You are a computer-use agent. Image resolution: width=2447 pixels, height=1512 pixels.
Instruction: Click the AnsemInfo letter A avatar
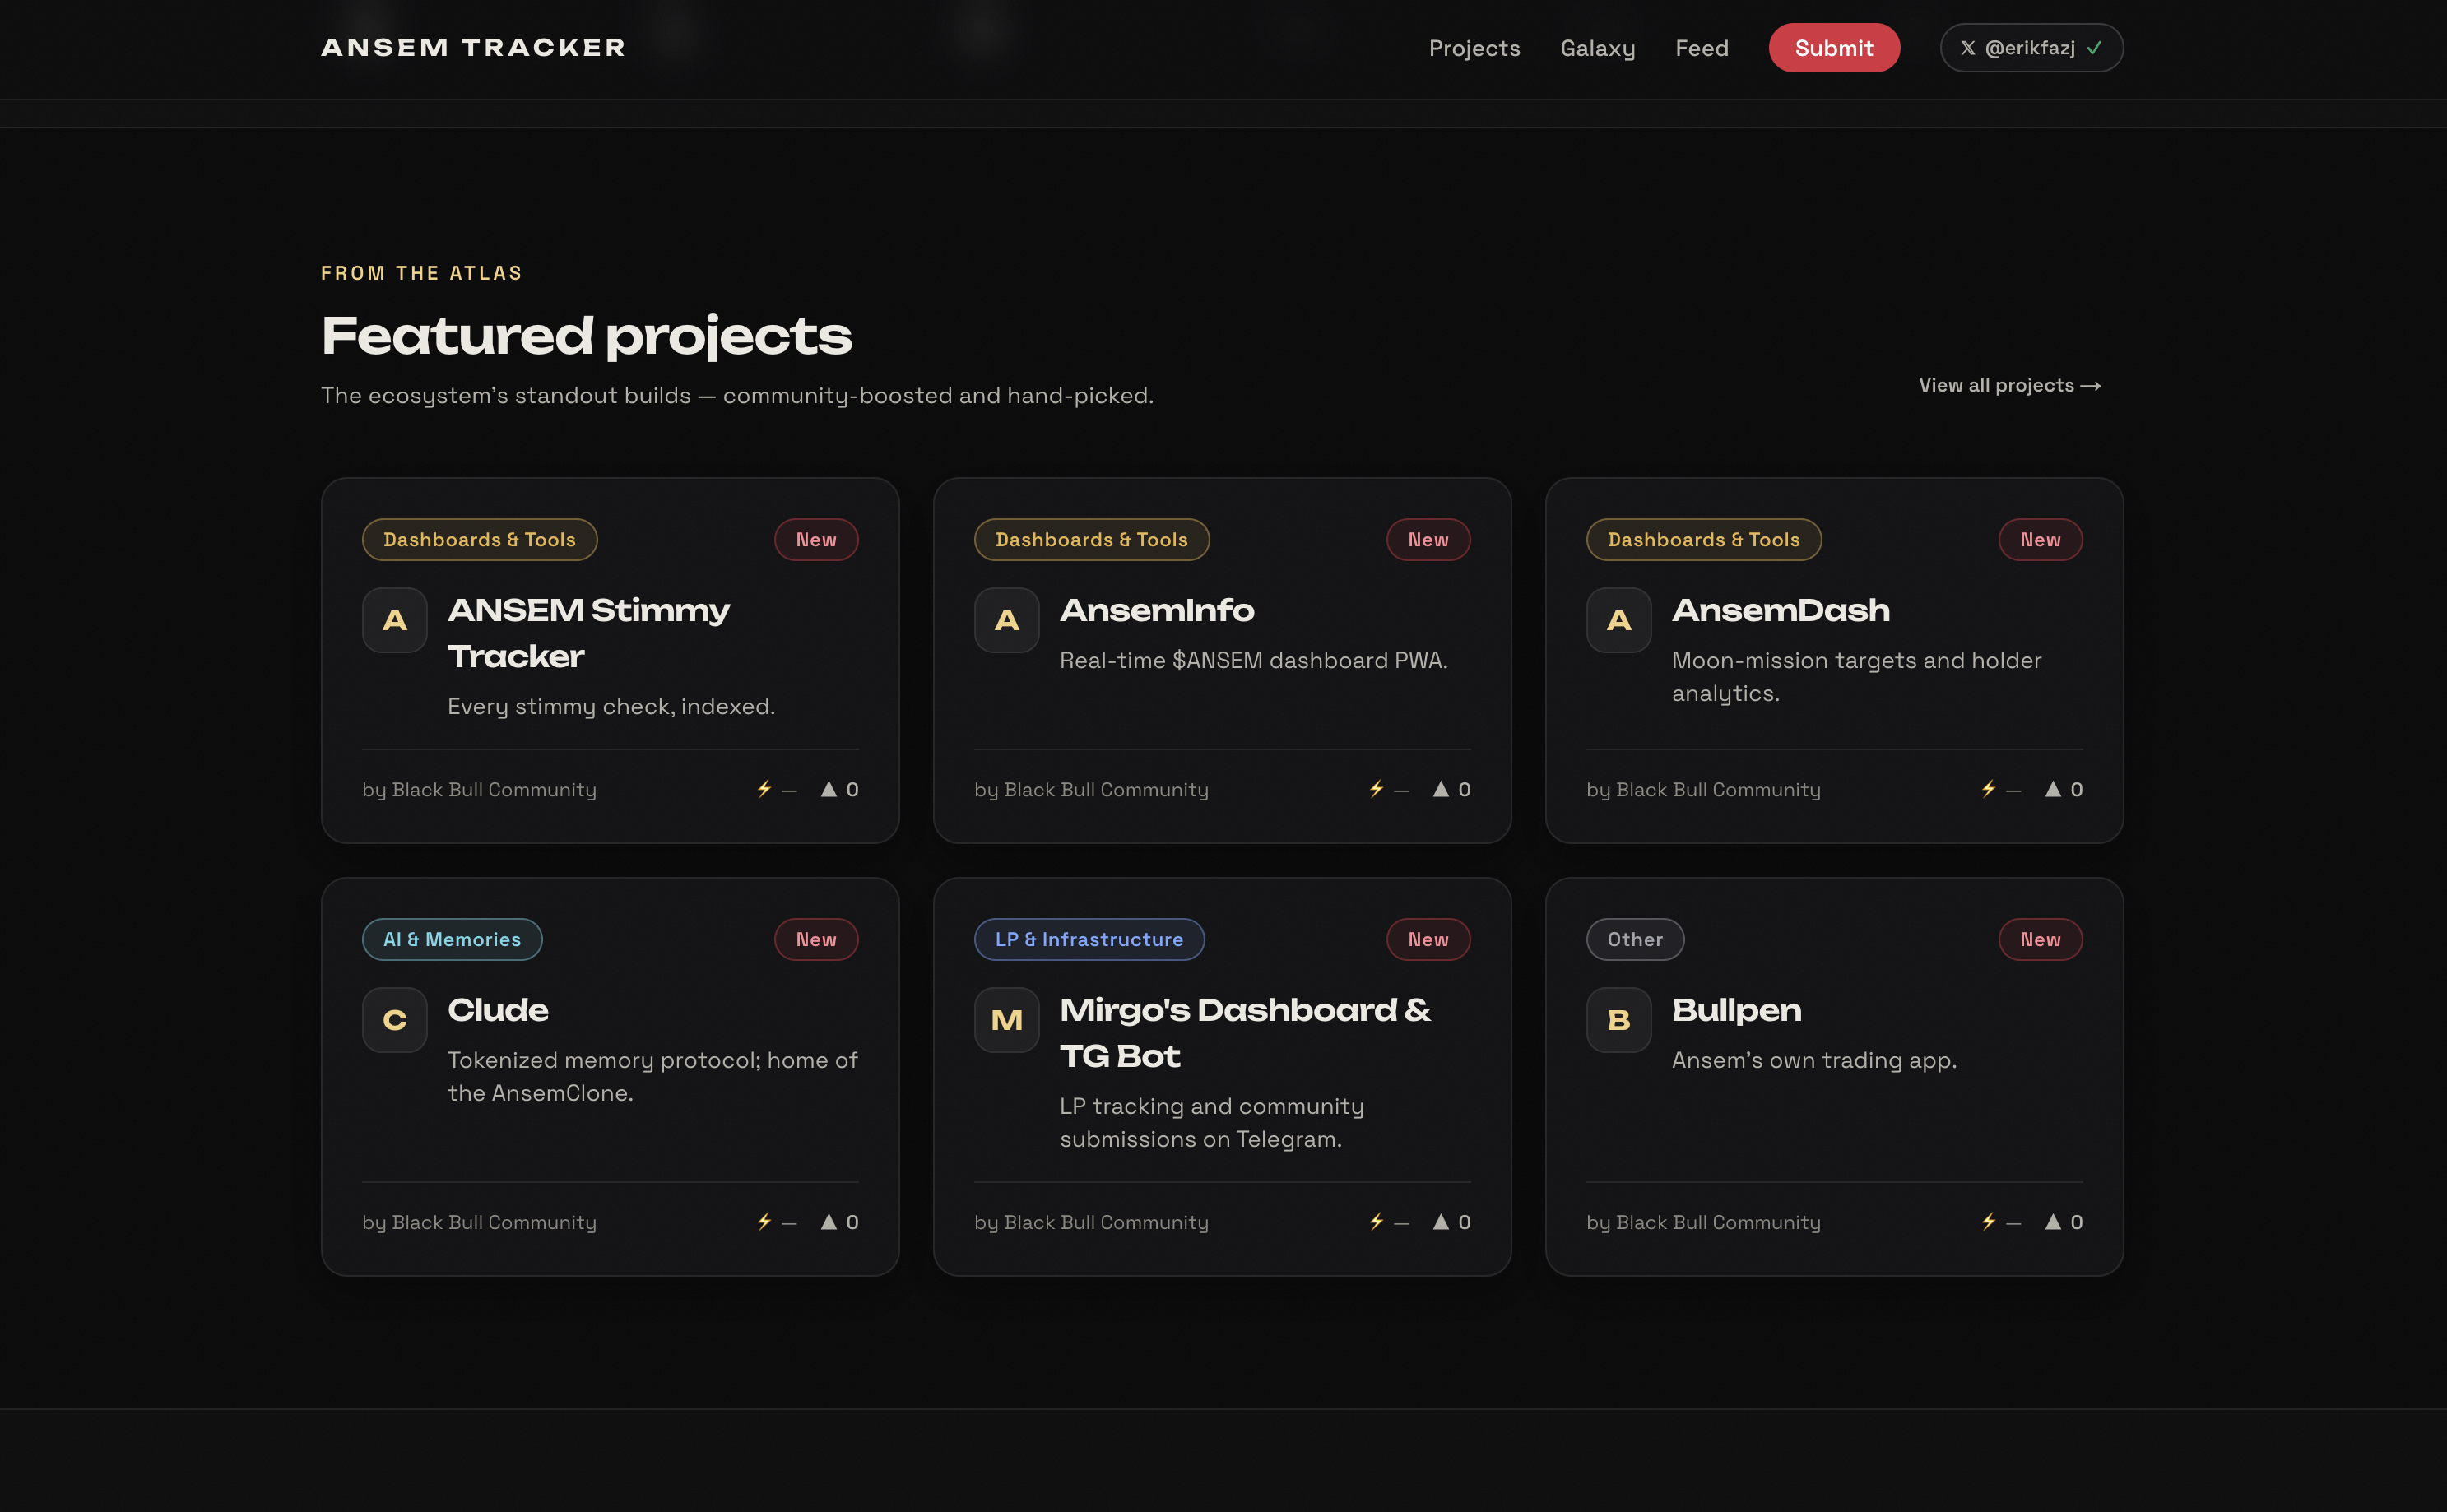[1006, 620]
